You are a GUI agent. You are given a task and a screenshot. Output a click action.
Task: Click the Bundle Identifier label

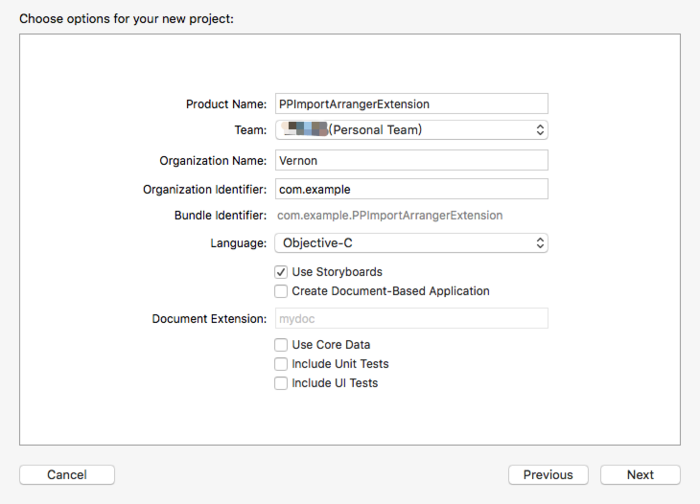coord(220,216)
